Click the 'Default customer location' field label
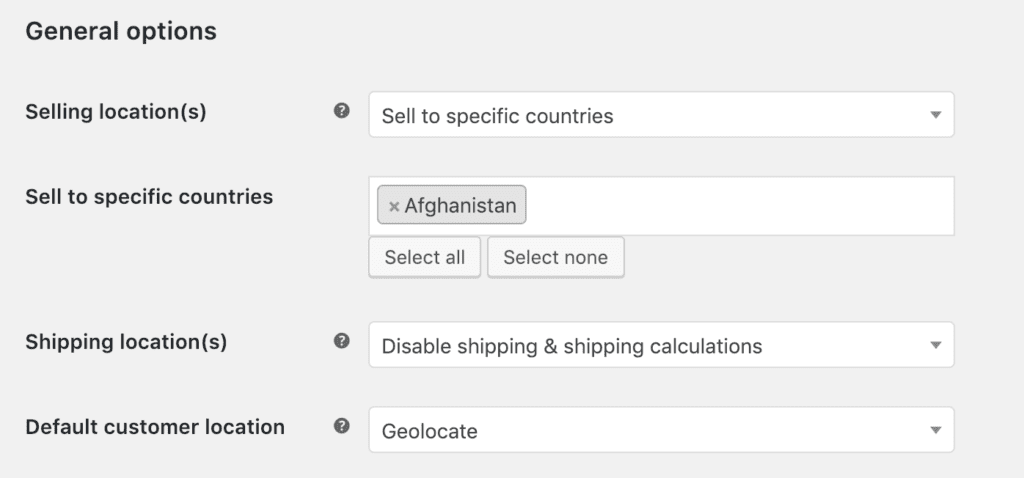This screenshot has height=478, width=1024. point(155,427)
